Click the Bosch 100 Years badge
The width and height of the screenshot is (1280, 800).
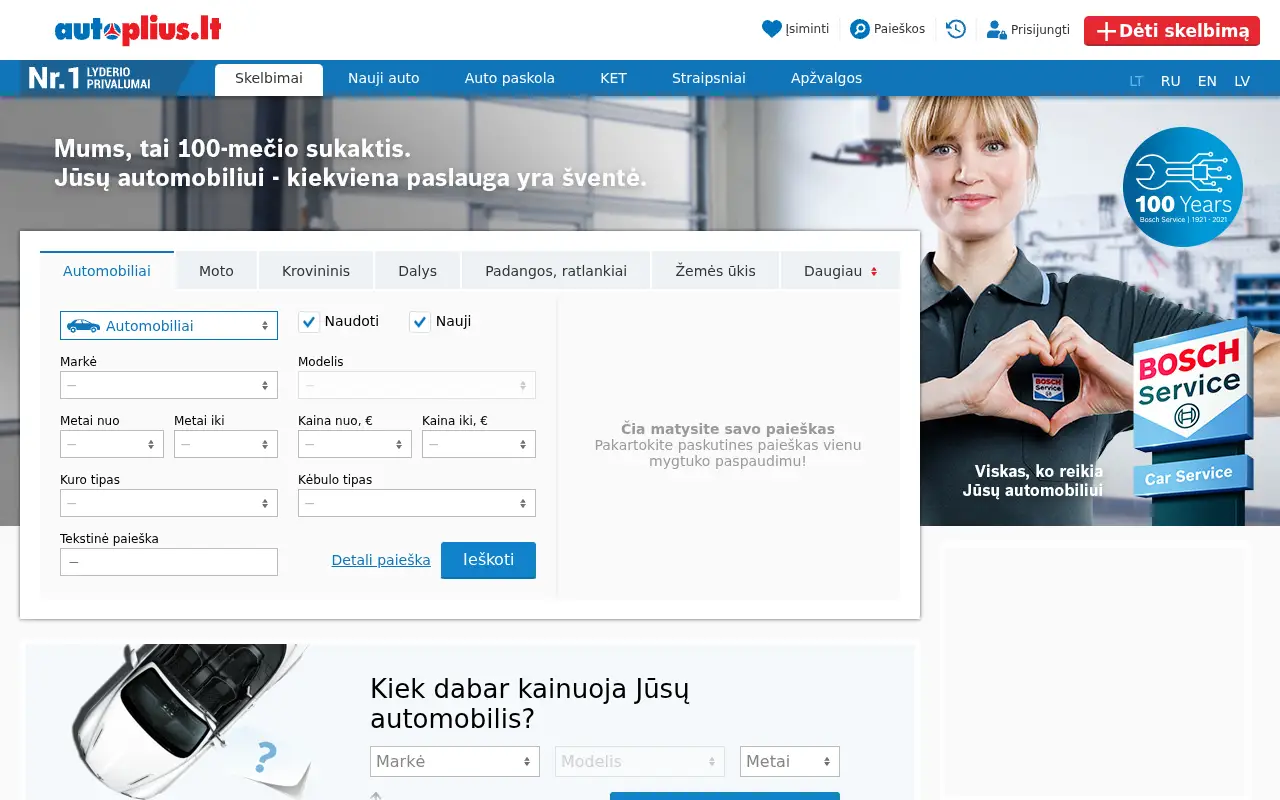(x=1182, y=187)
